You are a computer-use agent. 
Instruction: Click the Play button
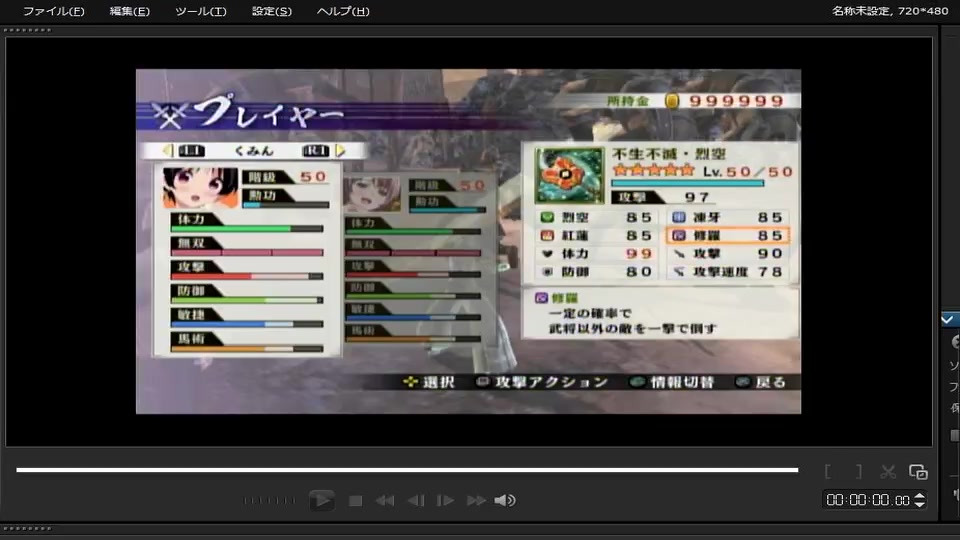point(321,500)
